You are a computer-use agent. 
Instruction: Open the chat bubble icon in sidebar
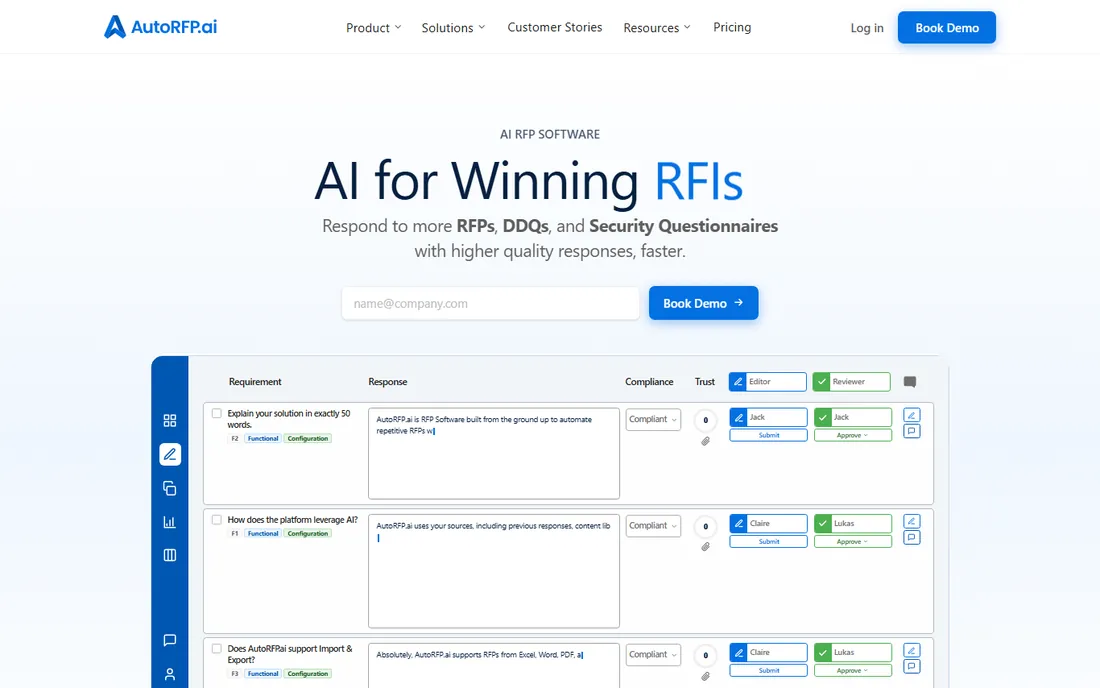point(170,640)
